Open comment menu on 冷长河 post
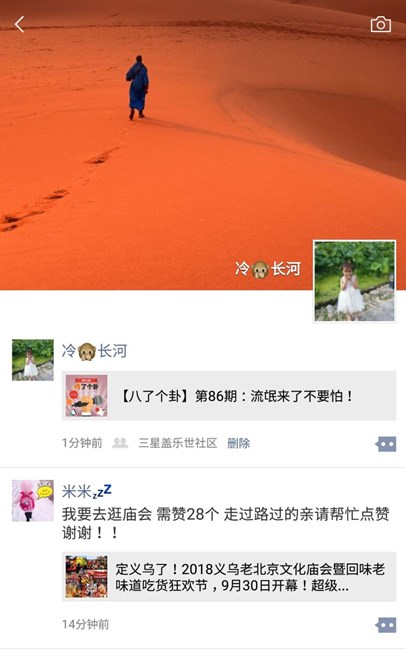The width and height of the screenshot is (406, 650). click(386, 444)
